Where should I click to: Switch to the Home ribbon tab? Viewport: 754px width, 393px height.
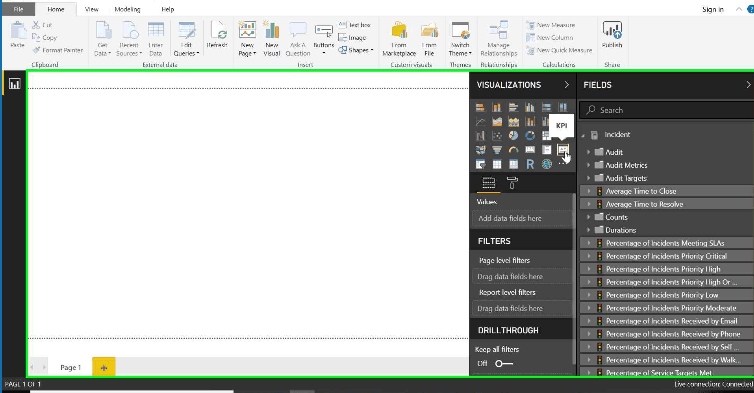[56, 9]
